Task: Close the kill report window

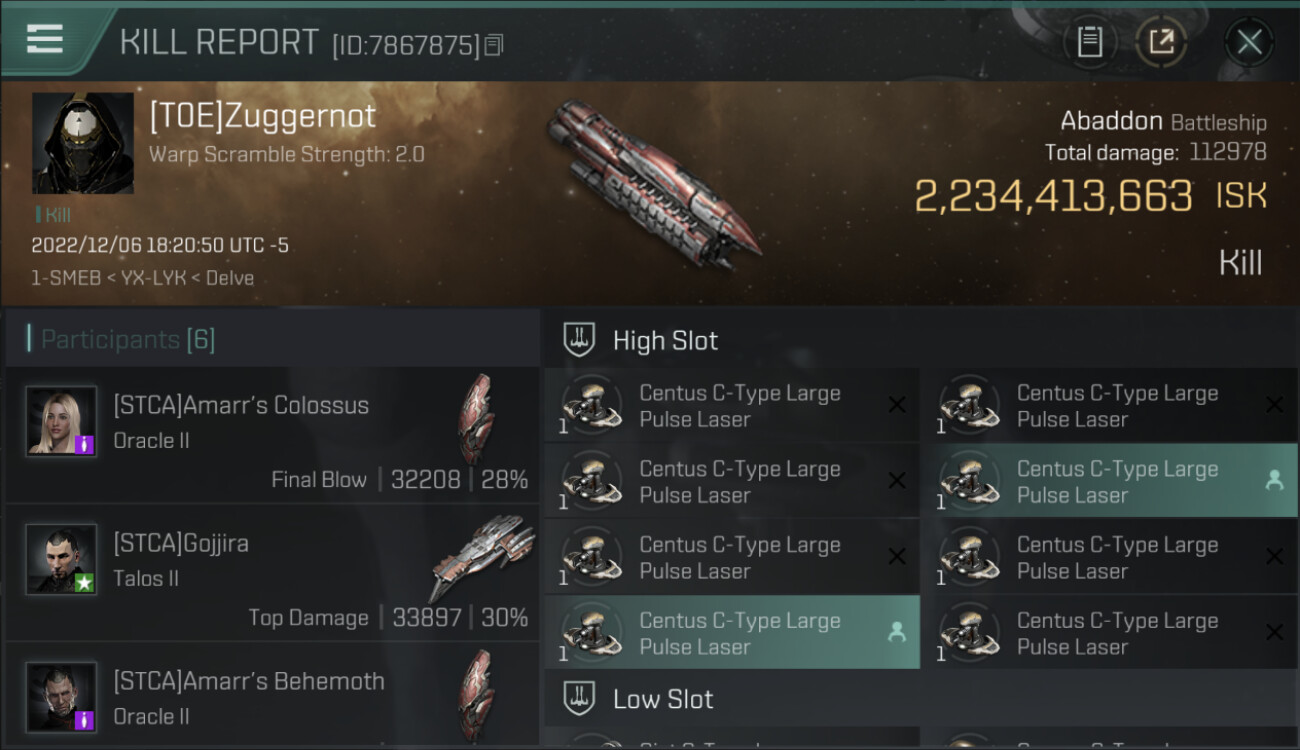Action: tap(1249, 42)
